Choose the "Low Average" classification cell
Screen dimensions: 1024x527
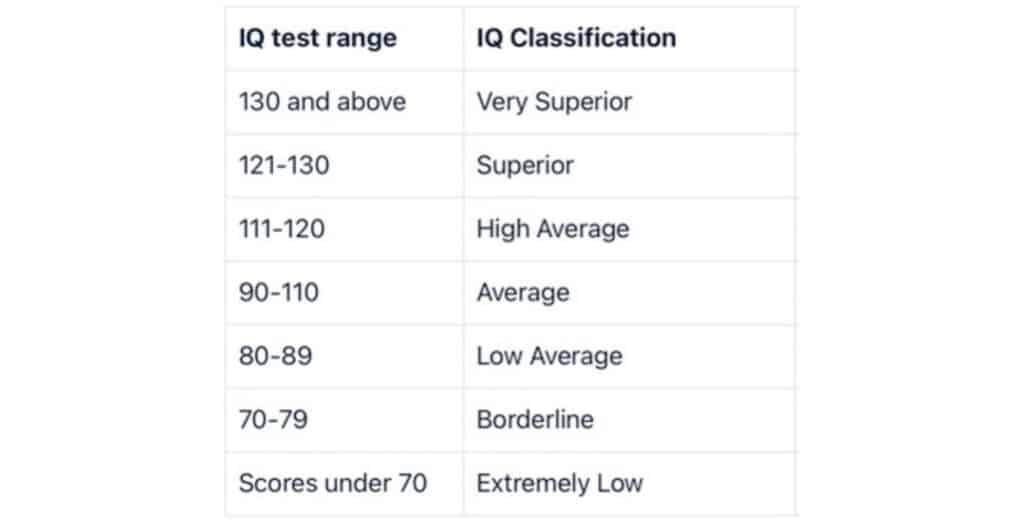pos(549,356)
